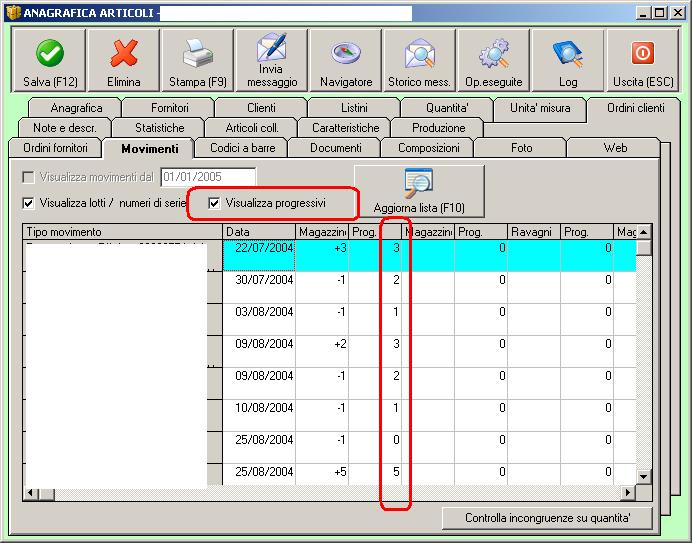This screenshot has height=543, width=692.
Task: Open the Log book icon
Action: click(x=568, y=53)
